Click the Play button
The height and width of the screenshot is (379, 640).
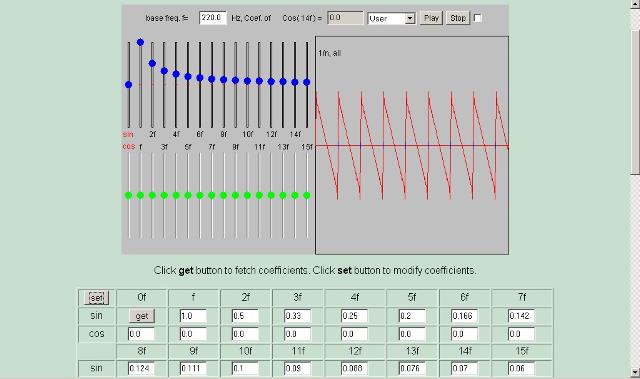point(431,18)
